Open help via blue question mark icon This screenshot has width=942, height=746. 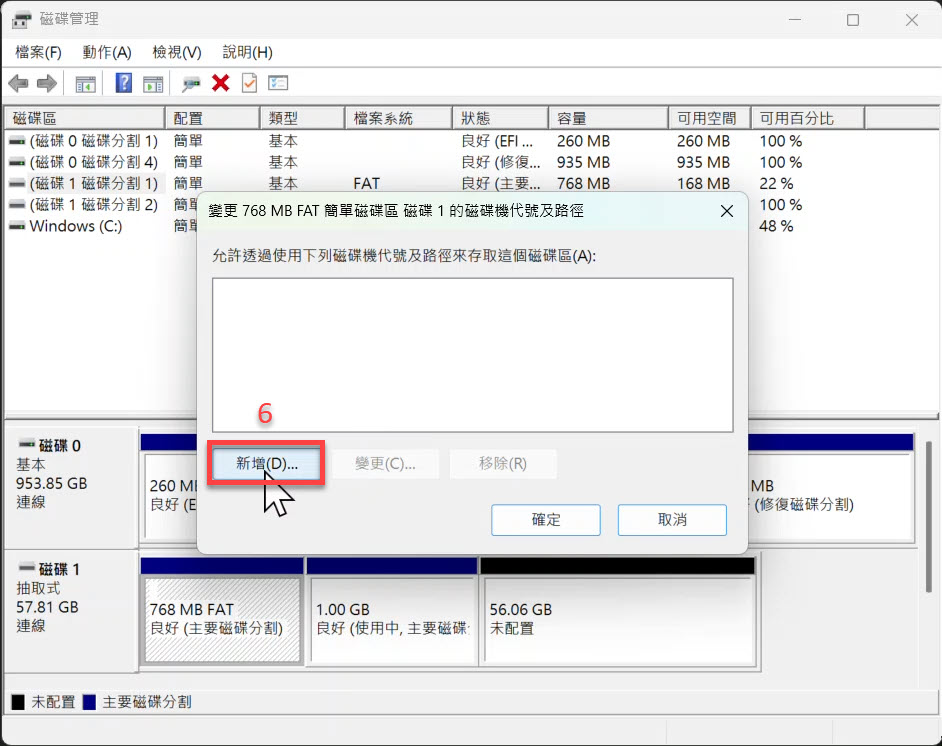pos(124,83)
